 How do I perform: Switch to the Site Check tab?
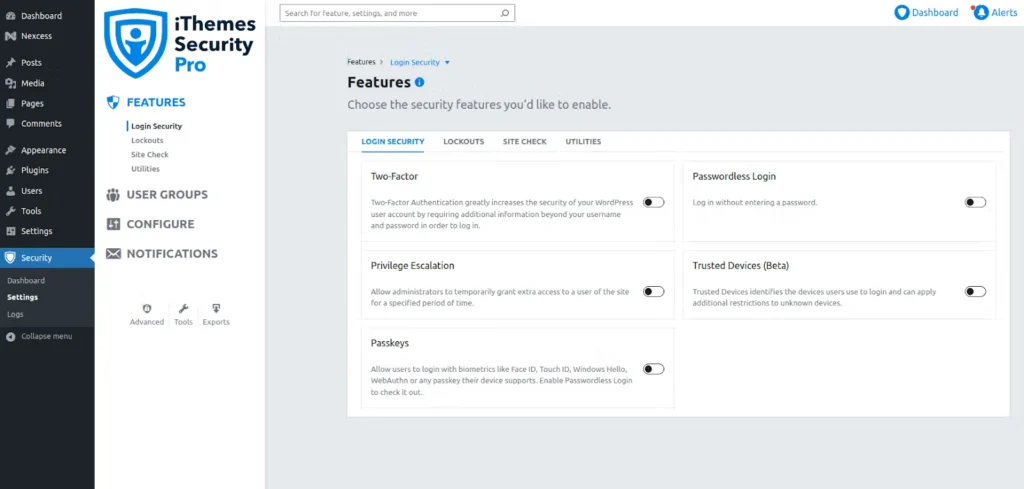click(525, 142)
